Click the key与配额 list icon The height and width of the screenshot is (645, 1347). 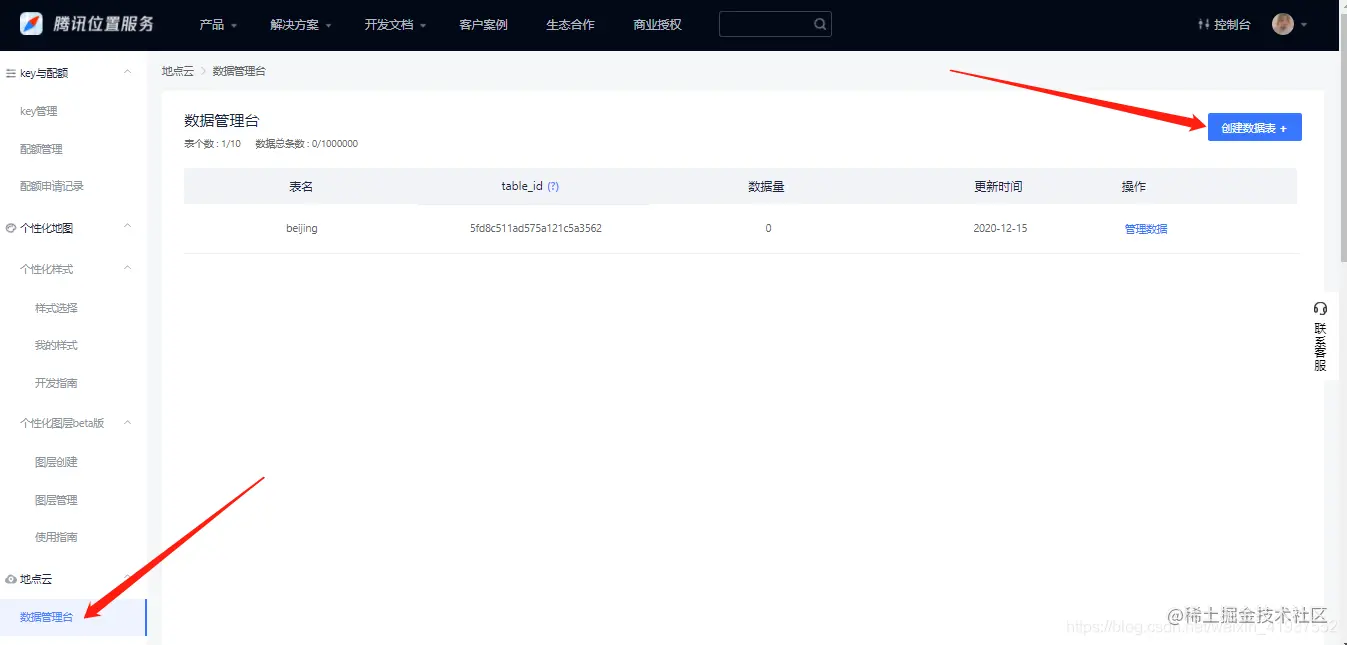point(11,73)
